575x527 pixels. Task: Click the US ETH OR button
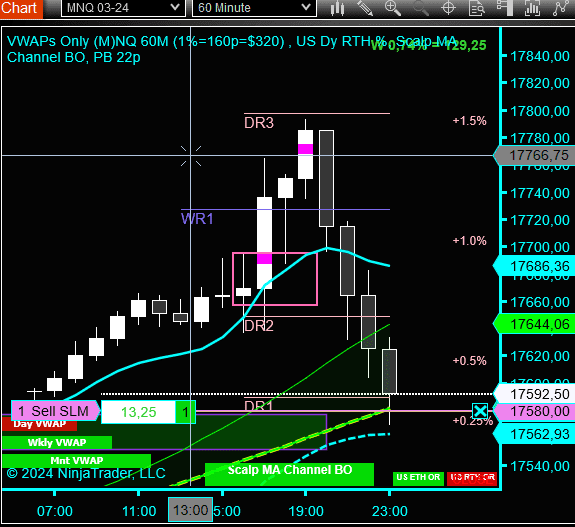coord(418,478)
